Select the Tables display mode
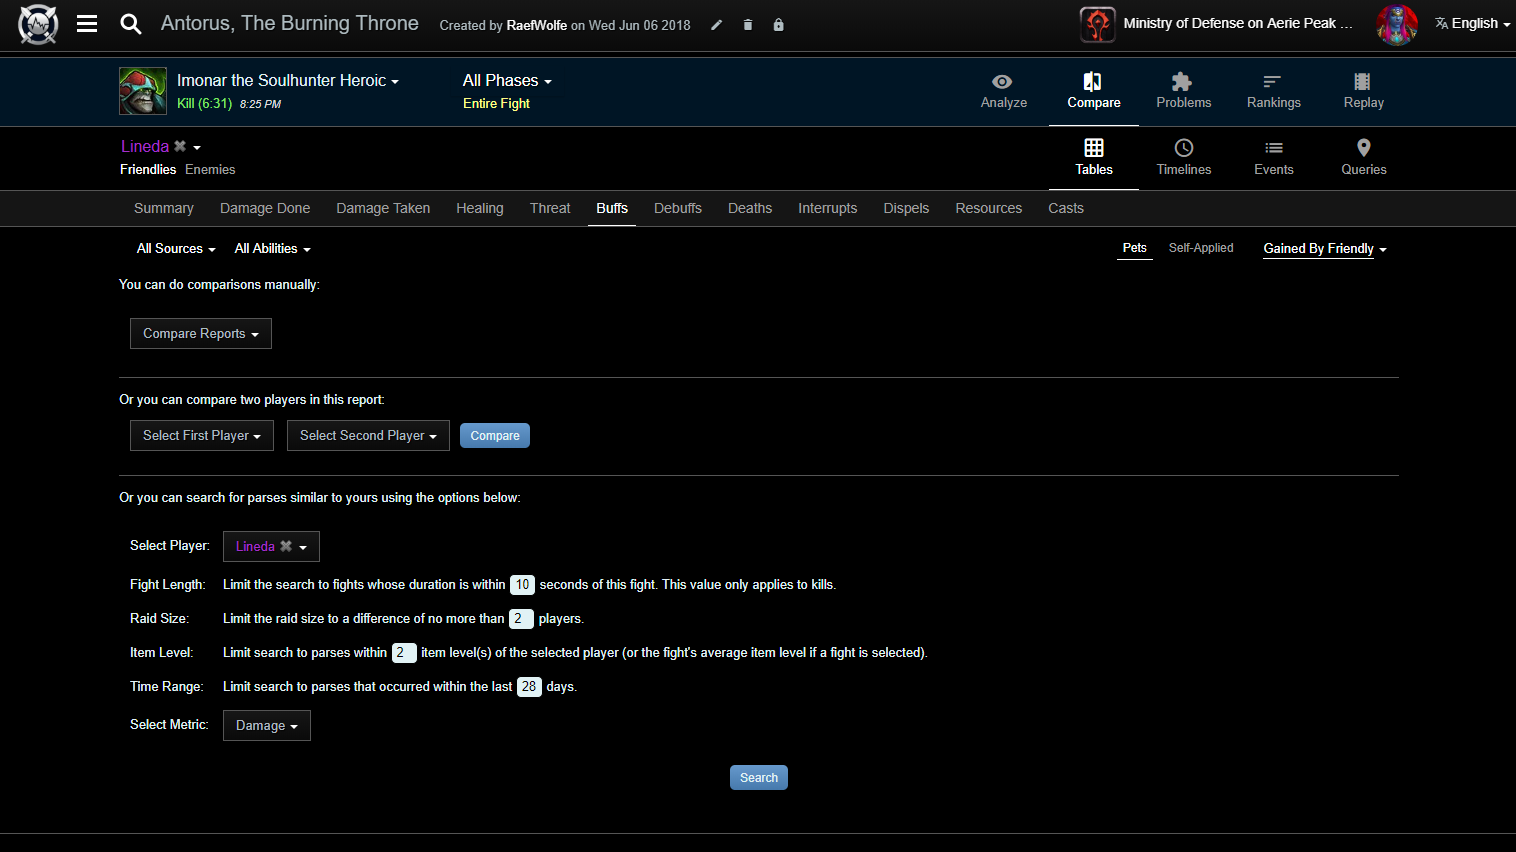The image size is (1516, 852). coord(1094,158)
